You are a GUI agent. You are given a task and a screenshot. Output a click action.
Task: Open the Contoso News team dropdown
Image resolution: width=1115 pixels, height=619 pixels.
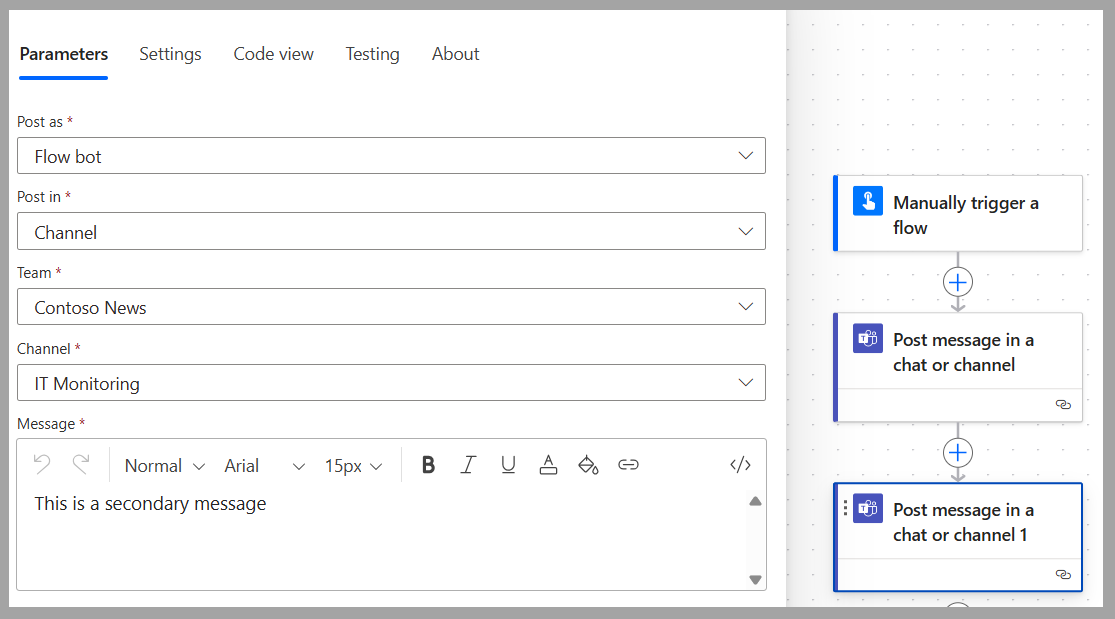[391, 306]
